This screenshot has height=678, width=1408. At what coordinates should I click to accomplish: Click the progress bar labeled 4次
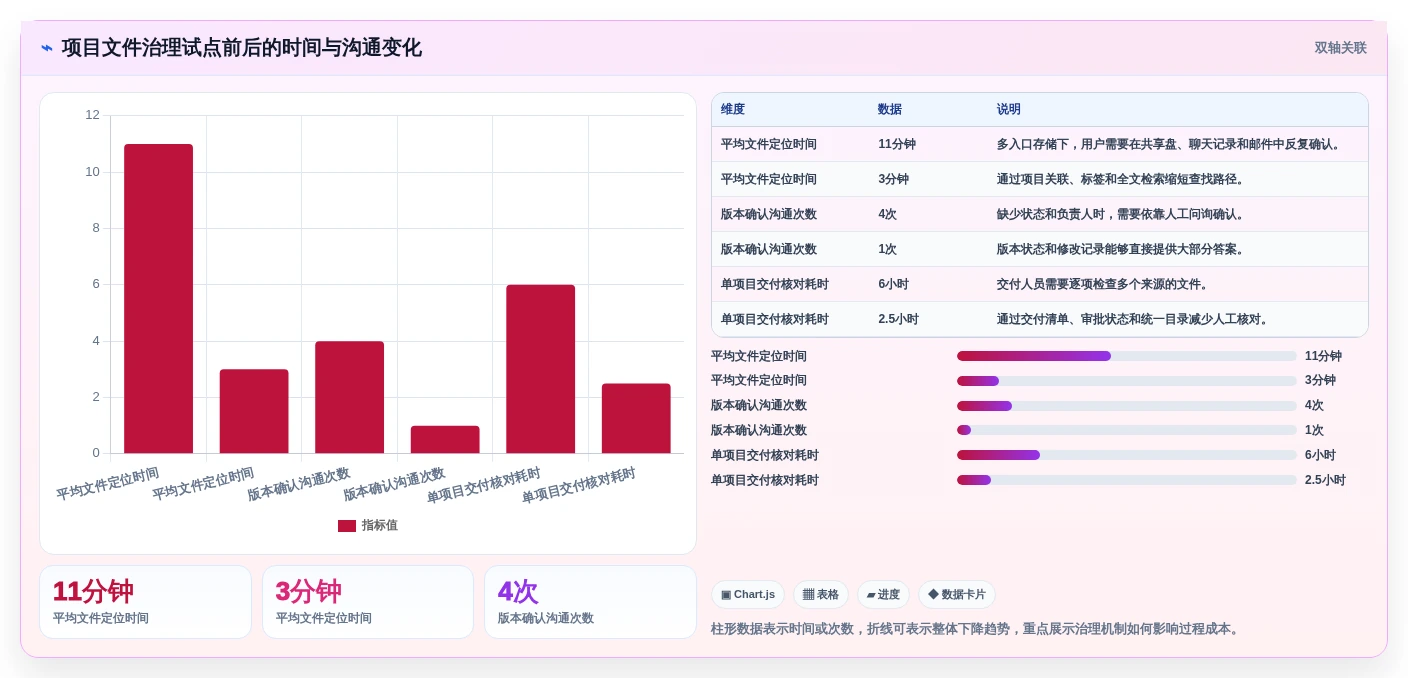point(1127,406)
